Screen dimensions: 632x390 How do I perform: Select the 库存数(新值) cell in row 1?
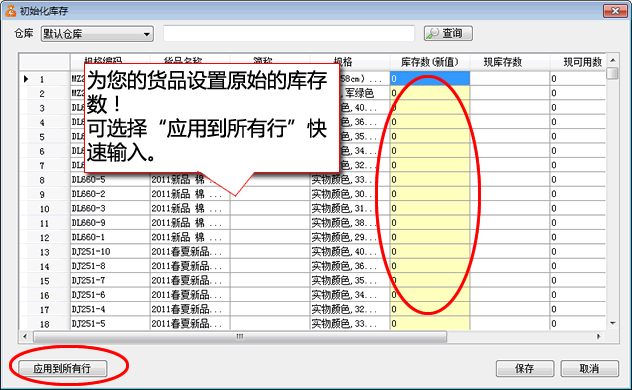click(x=430, y=79)
